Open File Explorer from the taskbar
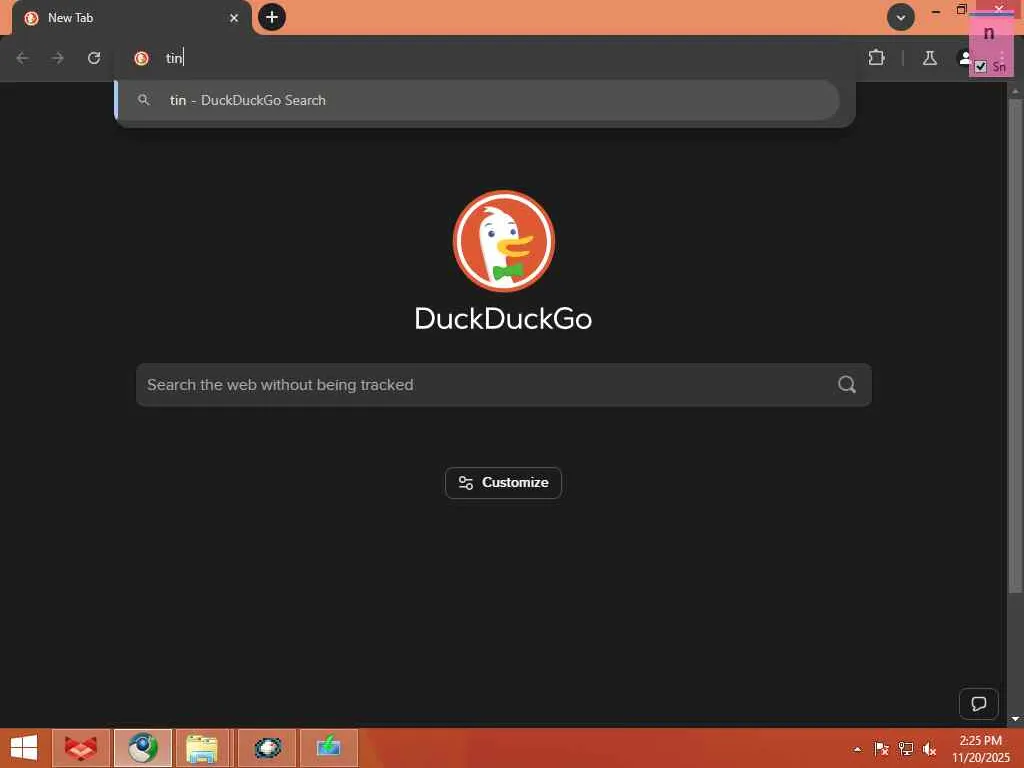This screenshot has width=1024, height=768. click(x=202, y=748)
